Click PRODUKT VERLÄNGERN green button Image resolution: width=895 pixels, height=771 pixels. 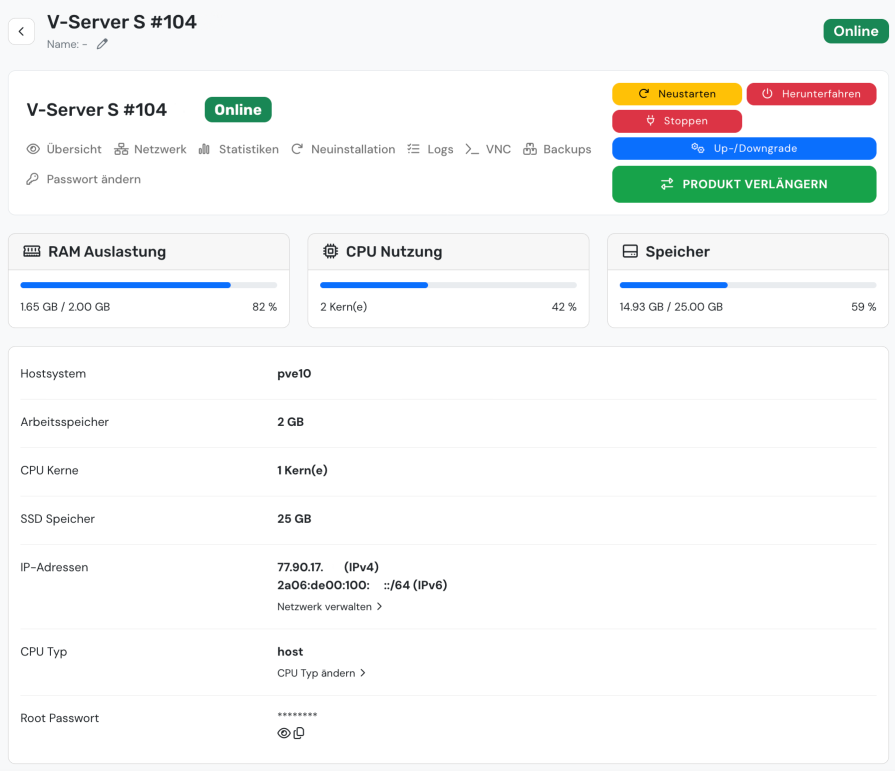click(x=744, y=184)
